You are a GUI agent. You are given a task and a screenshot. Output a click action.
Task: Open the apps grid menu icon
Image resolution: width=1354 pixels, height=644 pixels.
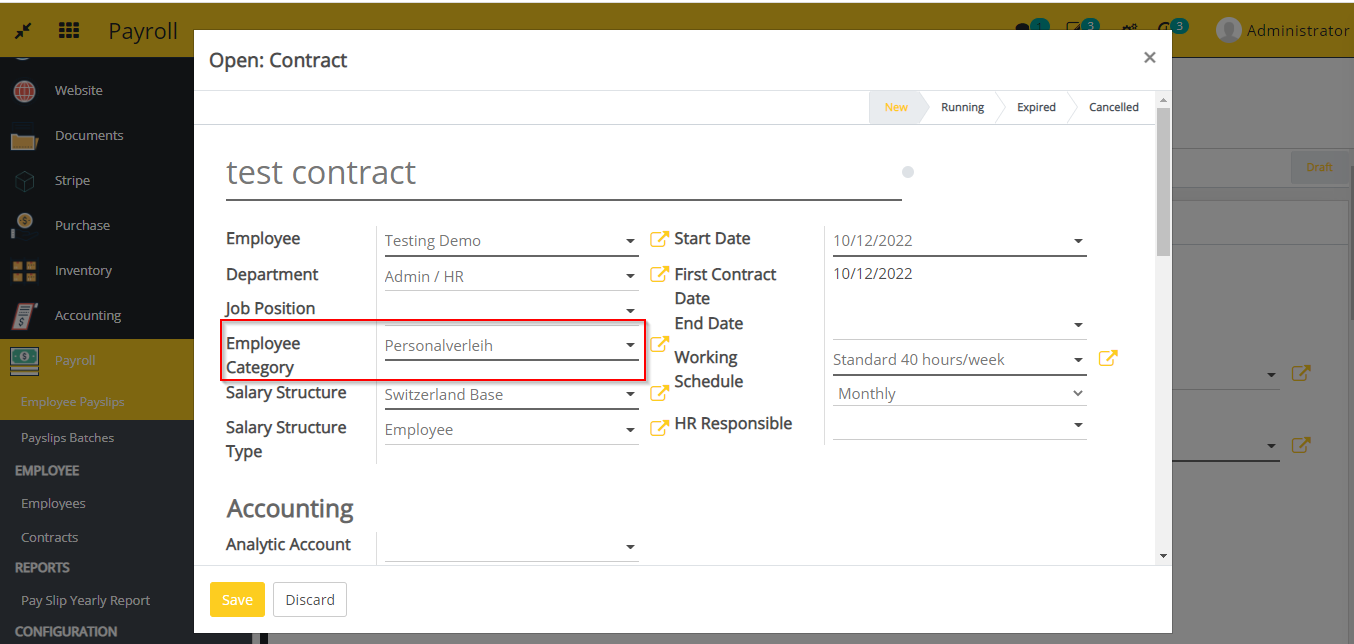69,31
